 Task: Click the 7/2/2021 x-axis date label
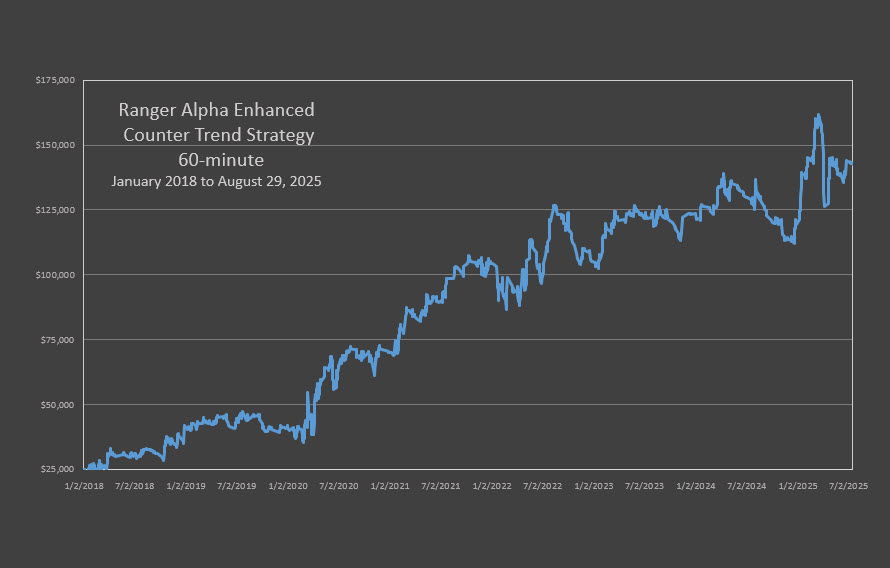point(440,486)
